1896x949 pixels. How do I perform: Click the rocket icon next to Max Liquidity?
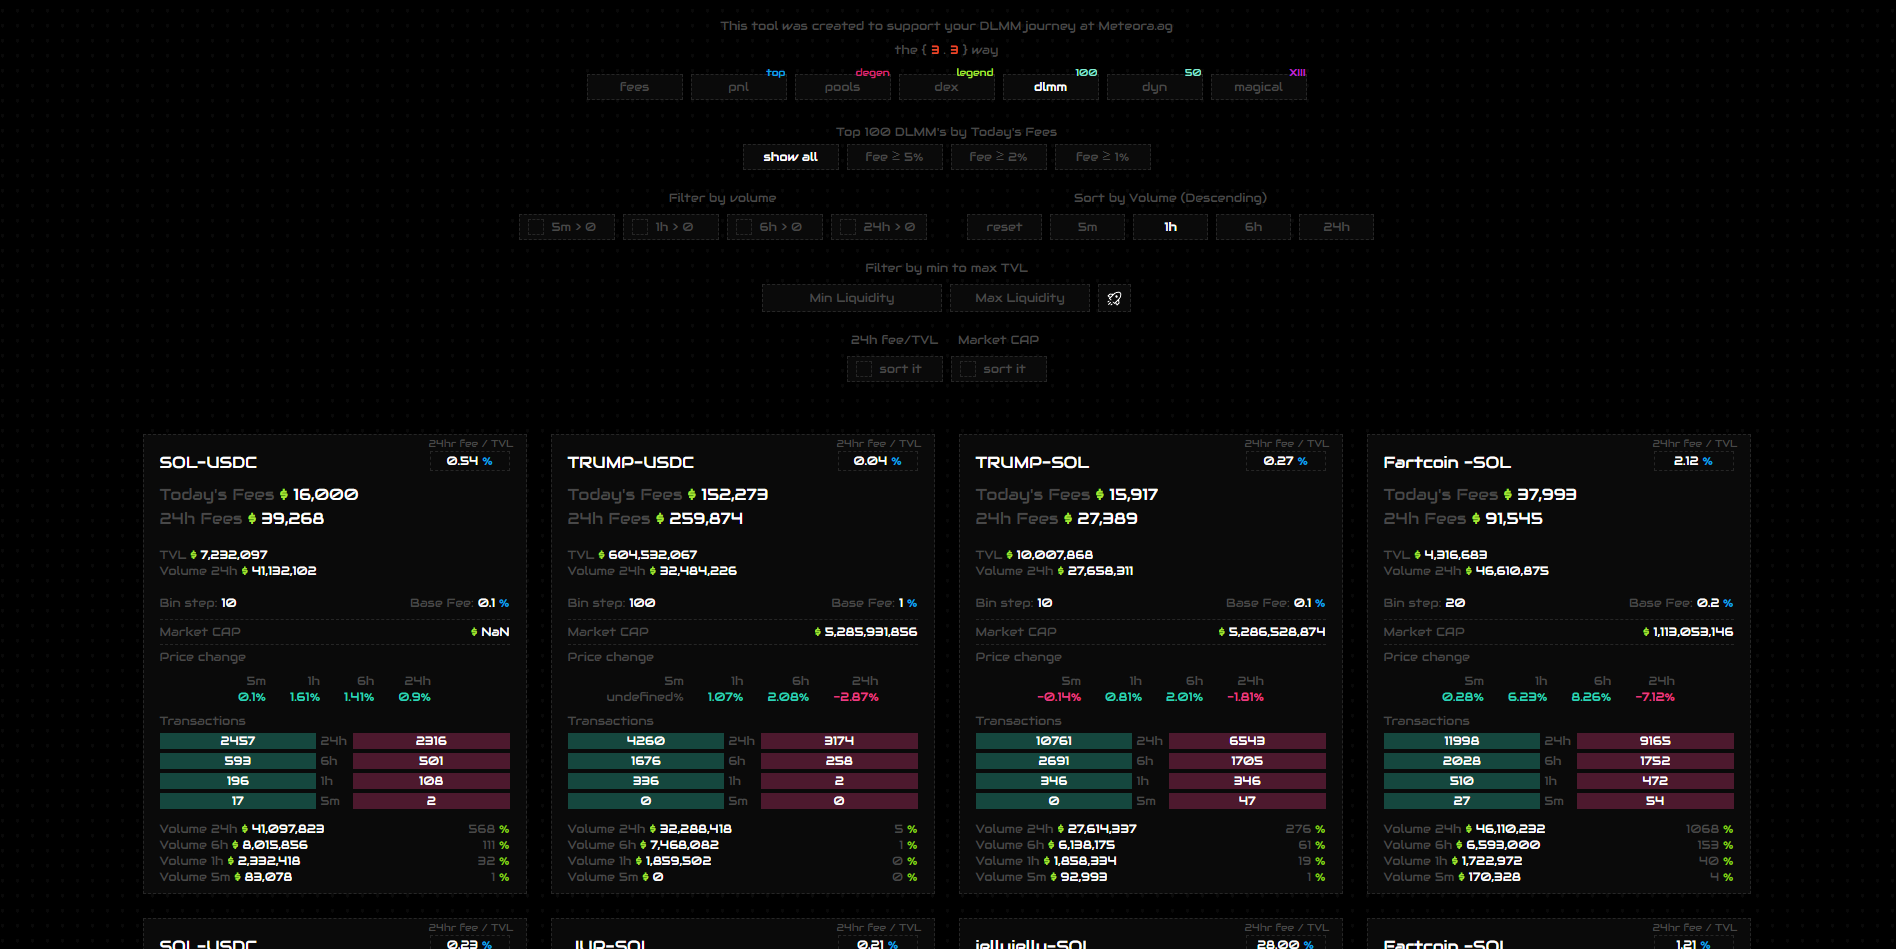[1114, 298]
